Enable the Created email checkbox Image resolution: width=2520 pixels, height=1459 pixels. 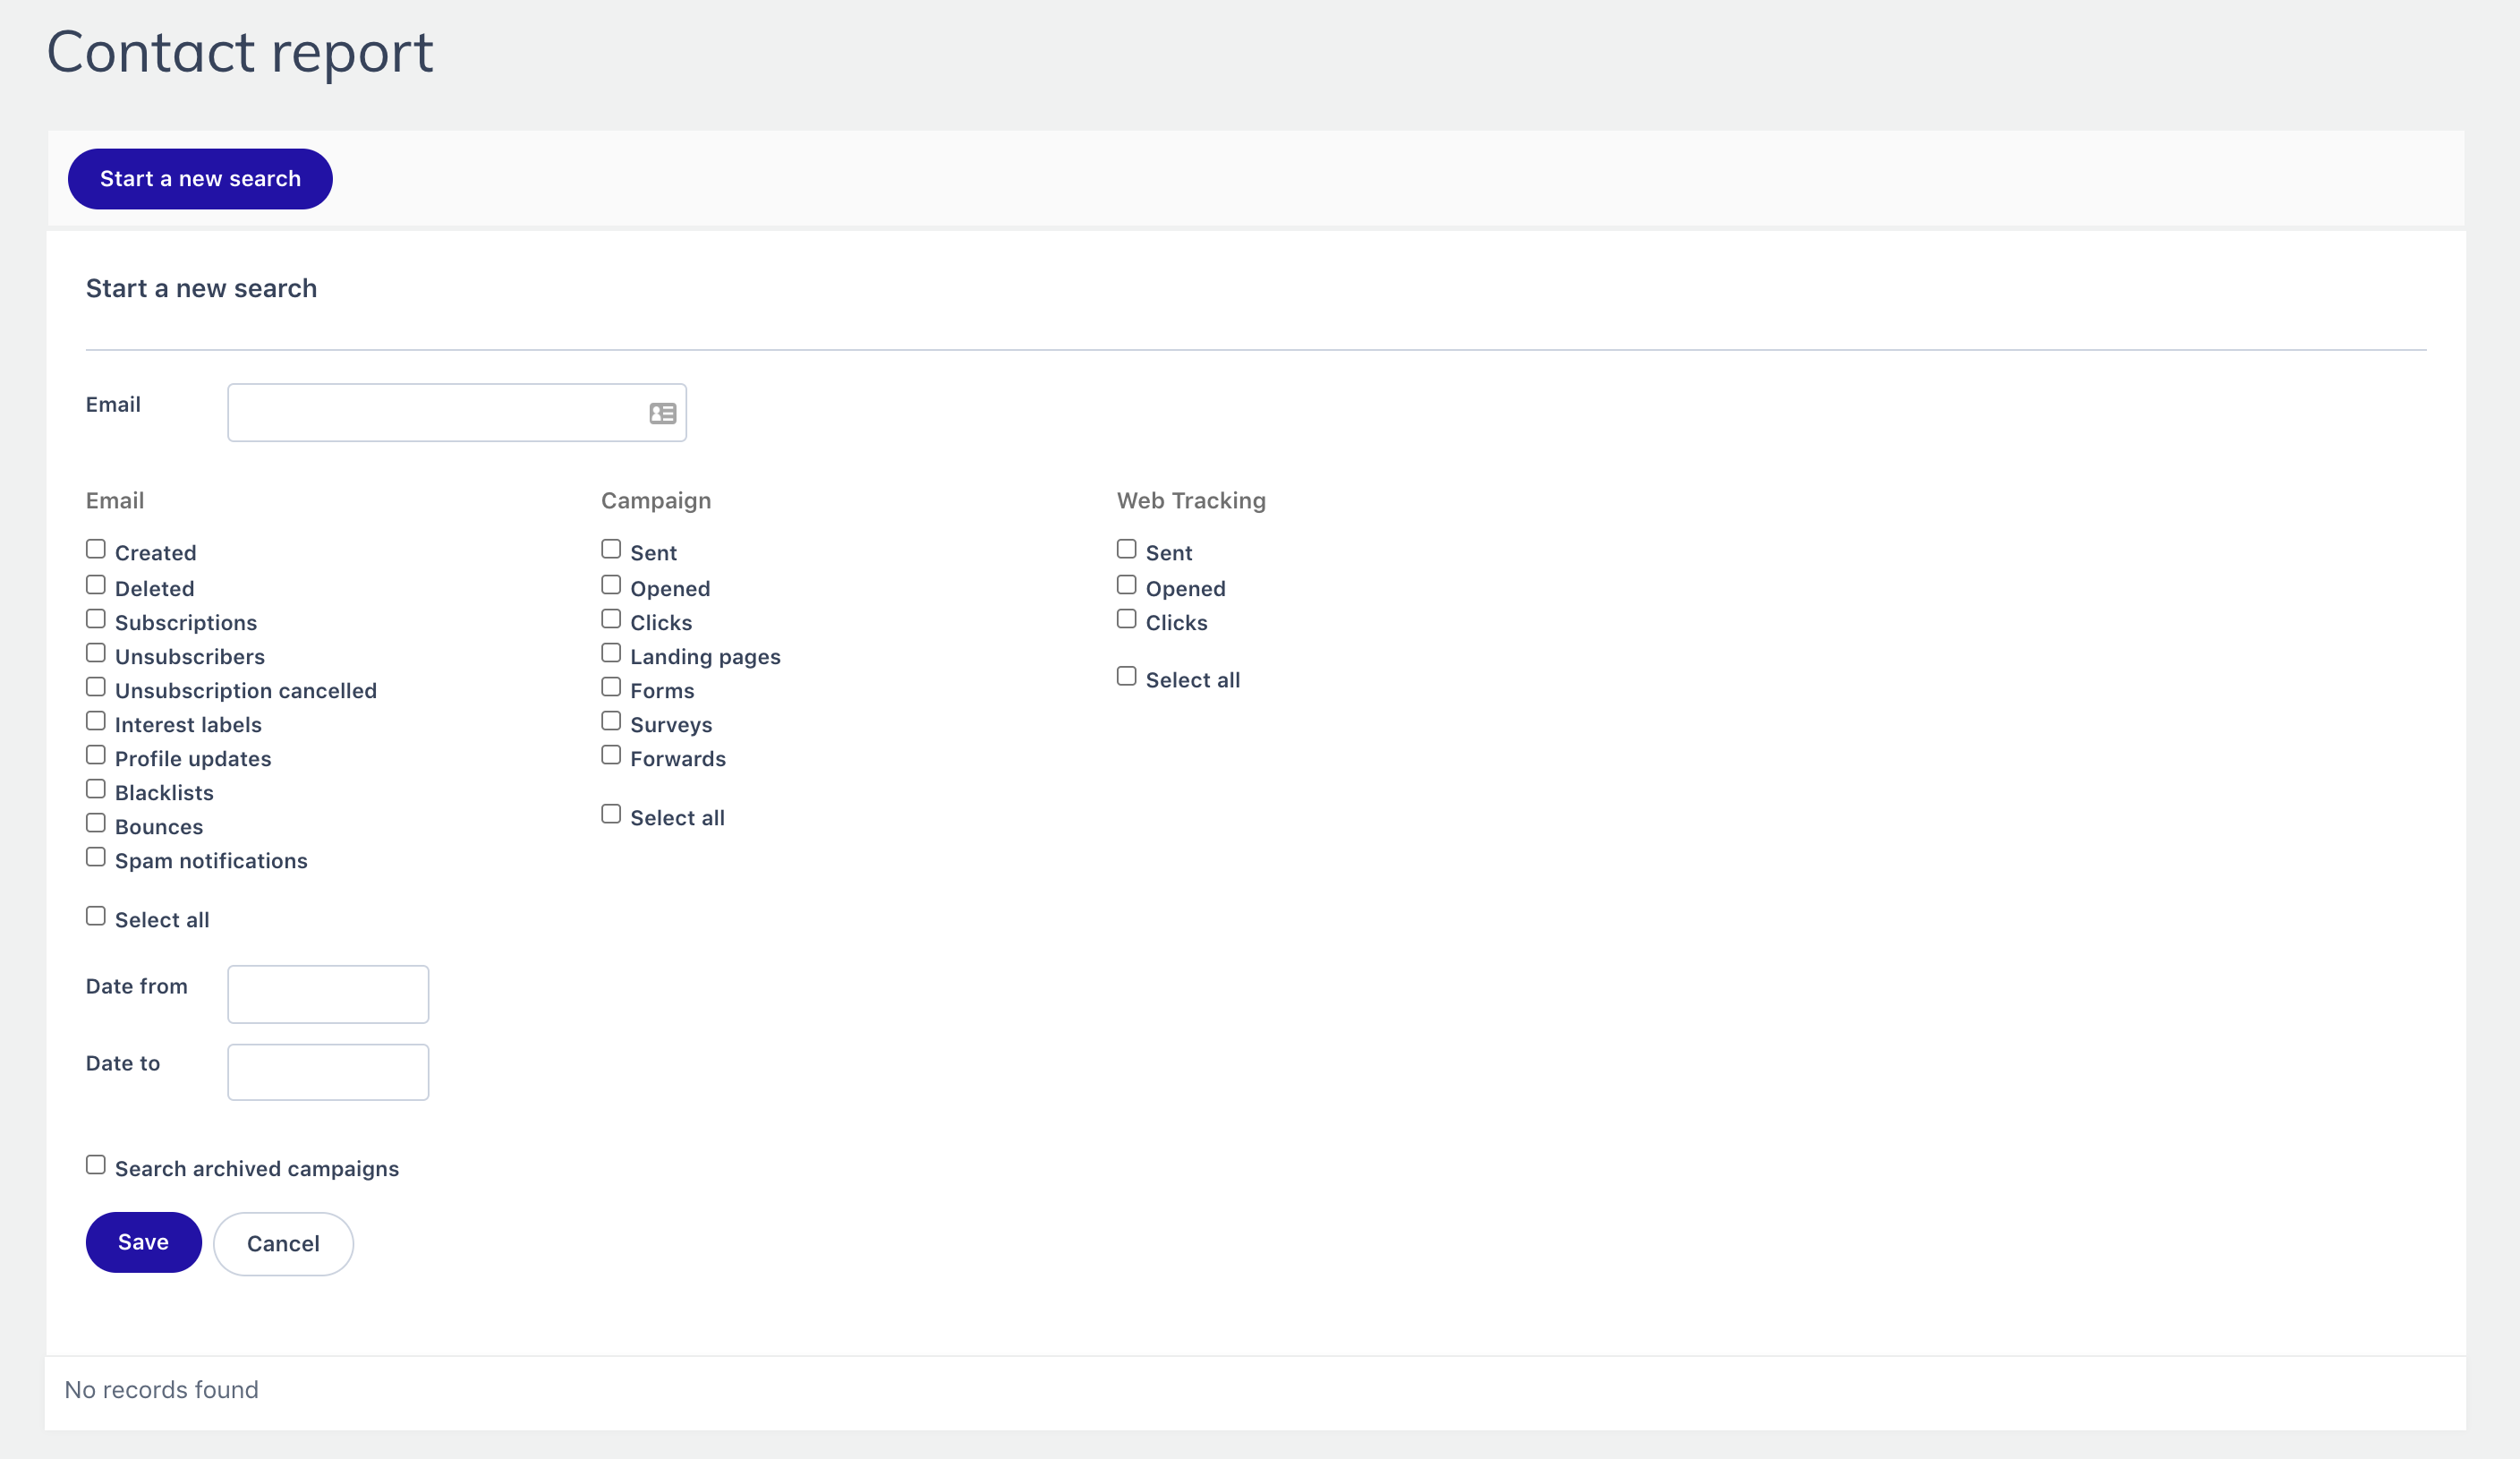click(96, 549)
